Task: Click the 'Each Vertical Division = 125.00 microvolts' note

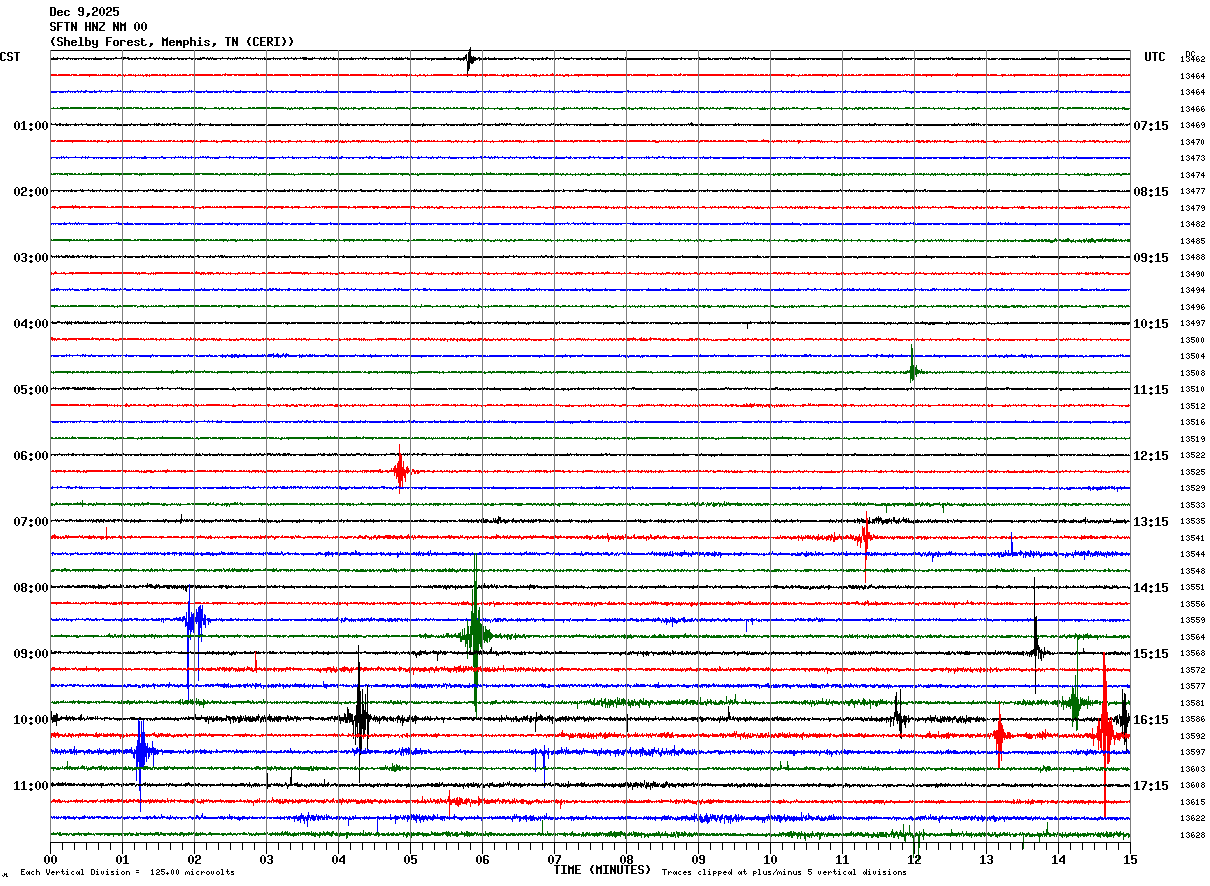Action: click(127, 873)
